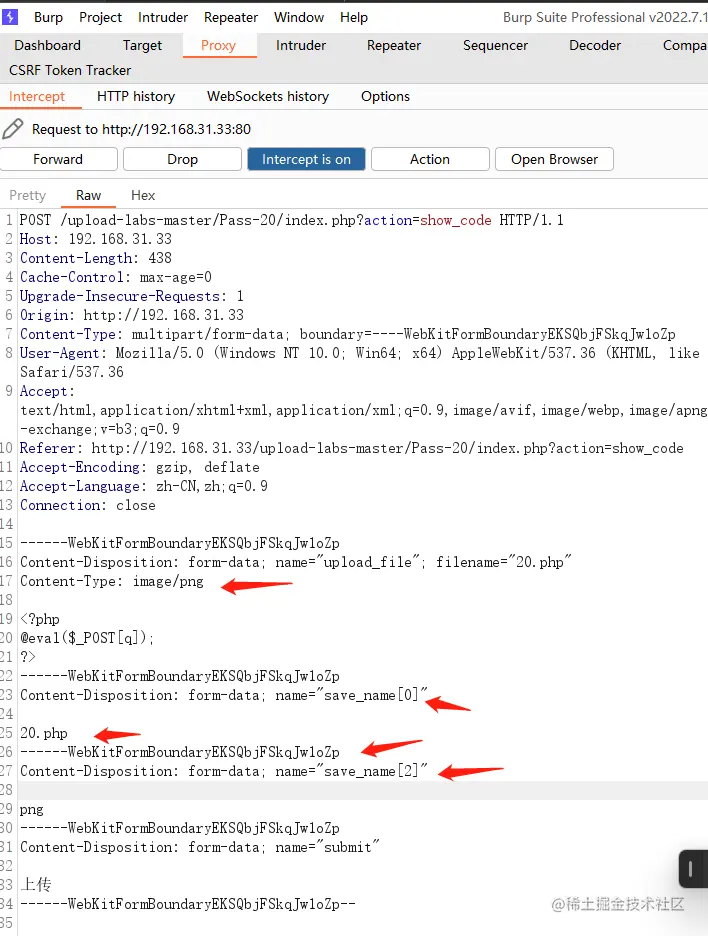708x936 pixels.
Task: Click the Content-Type: image/png line
Action: 112,581
